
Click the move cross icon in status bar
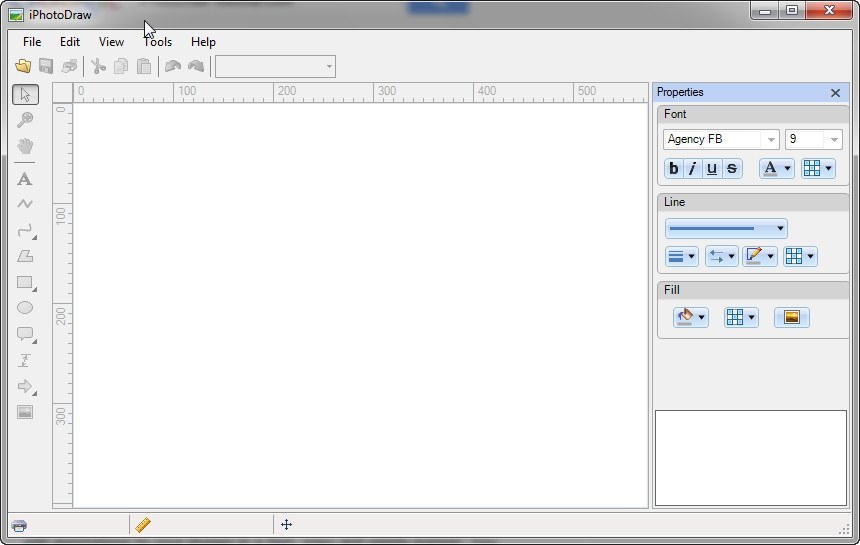tap(286, 525)
